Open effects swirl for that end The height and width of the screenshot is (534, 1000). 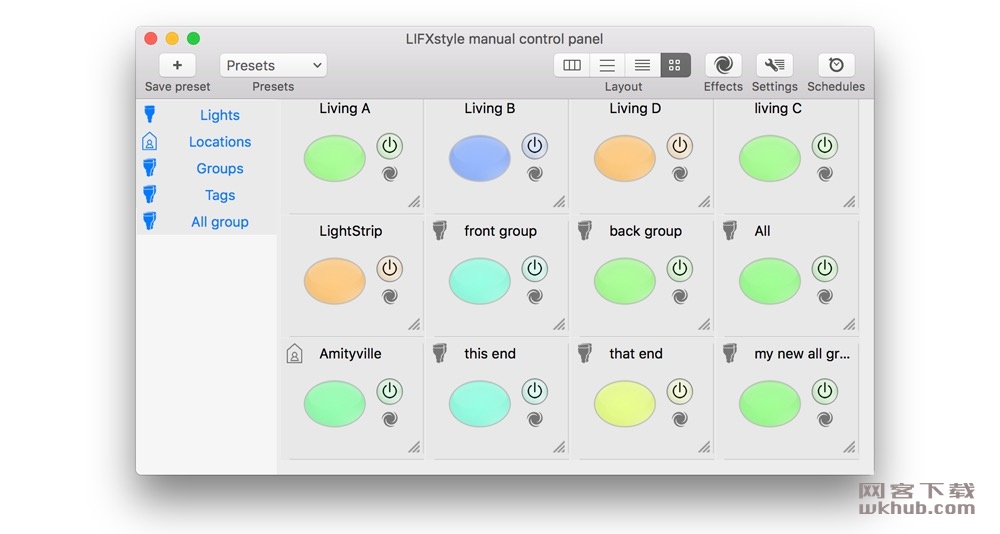(680, 419)
